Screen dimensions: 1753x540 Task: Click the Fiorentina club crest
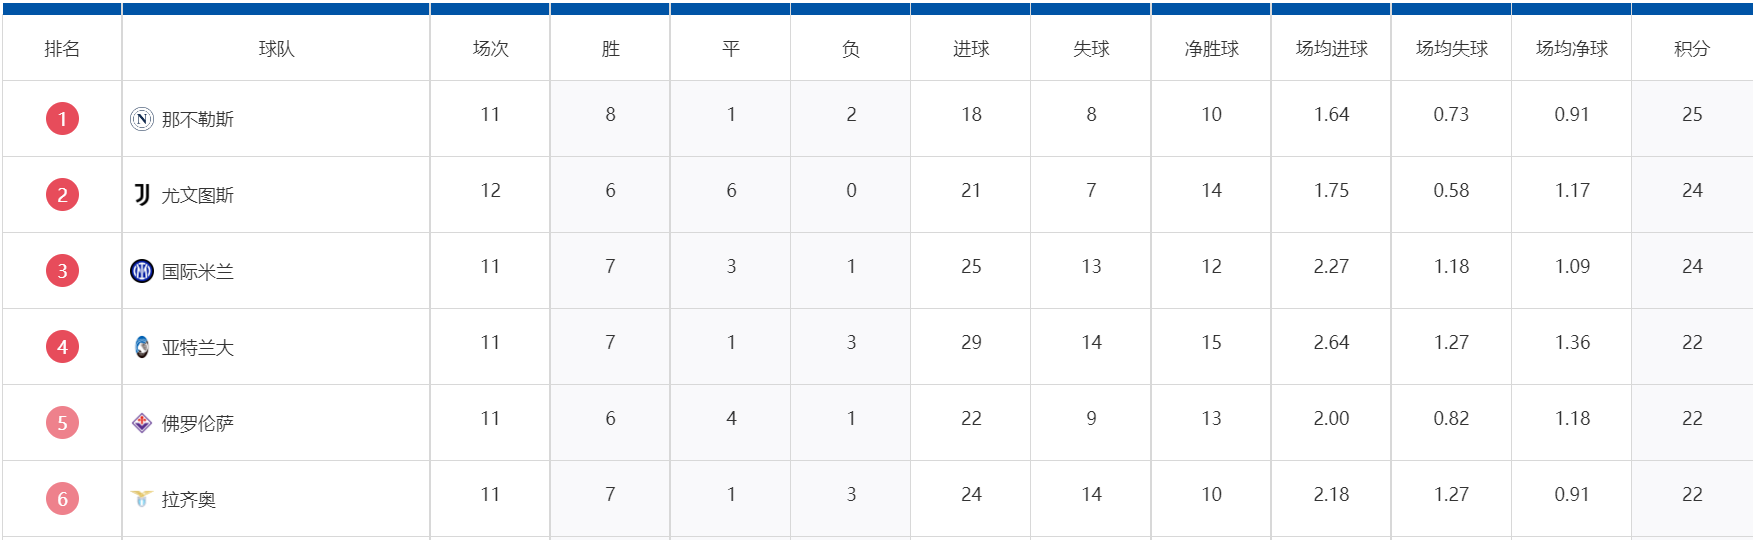[142, 423]
